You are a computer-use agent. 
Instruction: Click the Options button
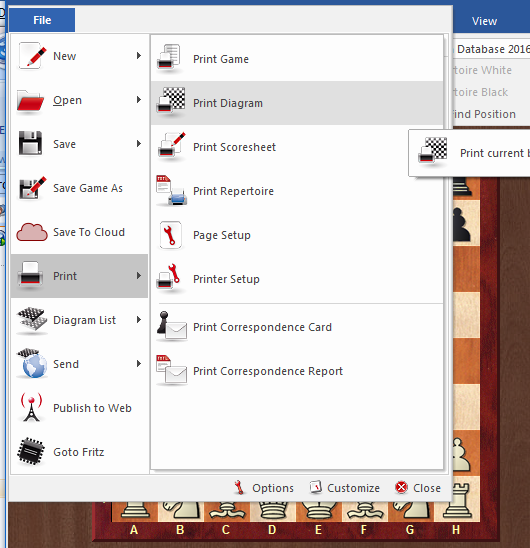[x=264, y=488]
